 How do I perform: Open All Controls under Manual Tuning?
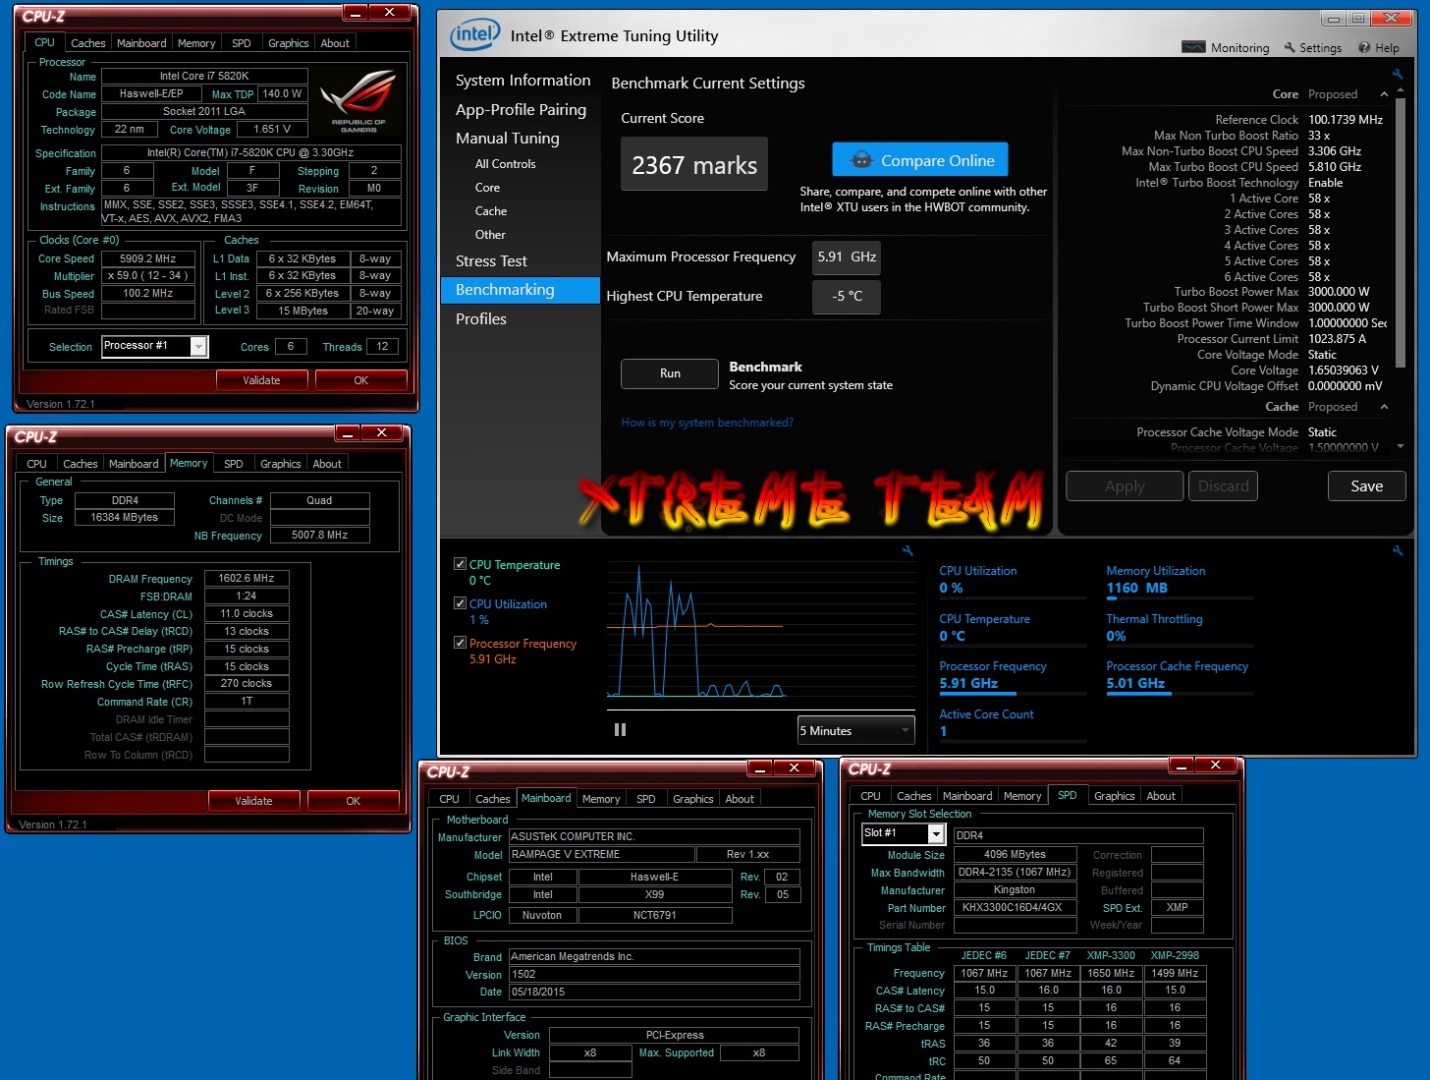coord(505,164)
